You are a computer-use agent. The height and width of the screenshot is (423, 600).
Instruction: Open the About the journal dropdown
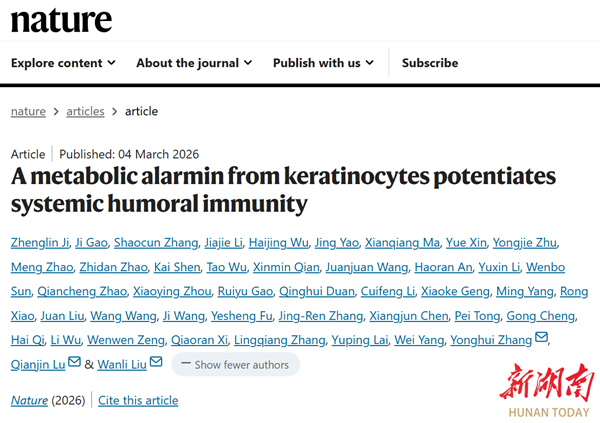tap(194, 63)
